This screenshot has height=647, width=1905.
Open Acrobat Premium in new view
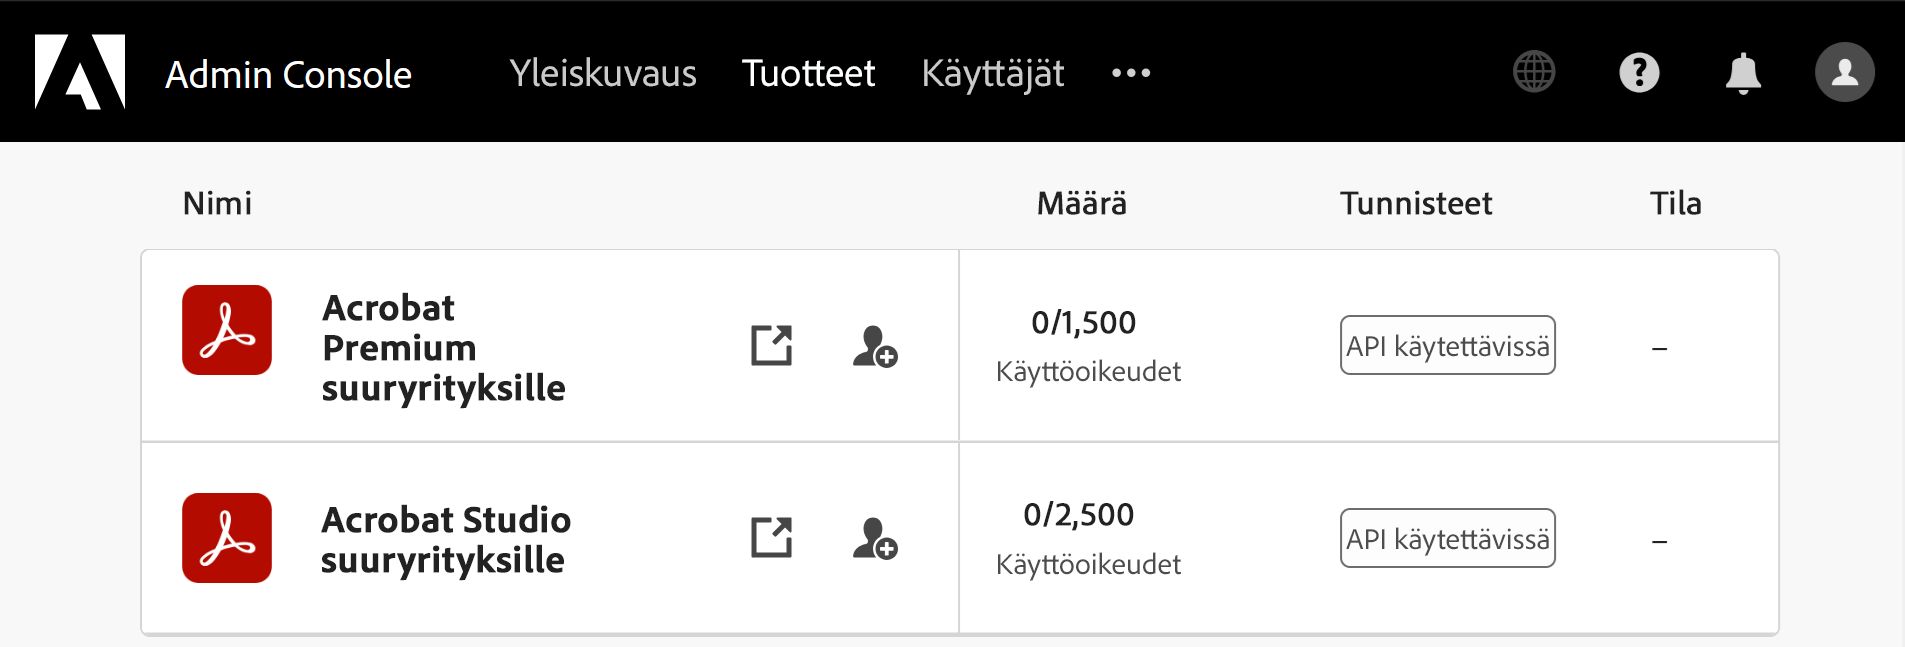771,347
